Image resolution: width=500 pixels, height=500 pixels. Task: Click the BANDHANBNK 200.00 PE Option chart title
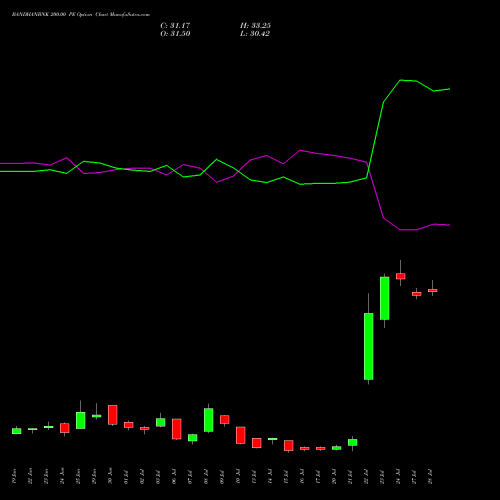pos(80,15)
